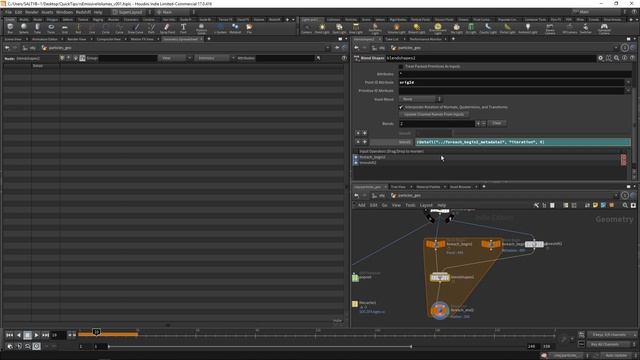Open the Windows menu

click(x=64, y=12)
